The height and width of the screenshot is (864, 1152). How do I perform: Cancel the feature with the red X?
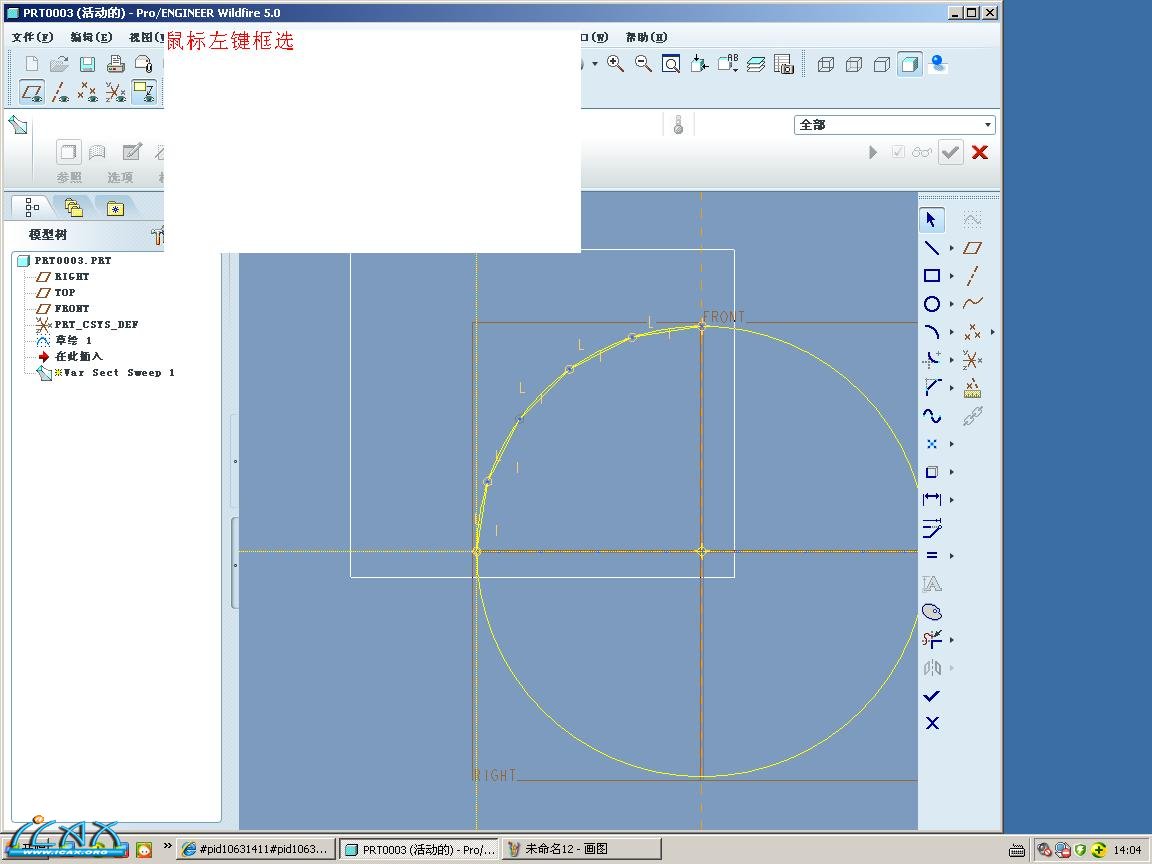pyautogui.click(x=980, y=152)
